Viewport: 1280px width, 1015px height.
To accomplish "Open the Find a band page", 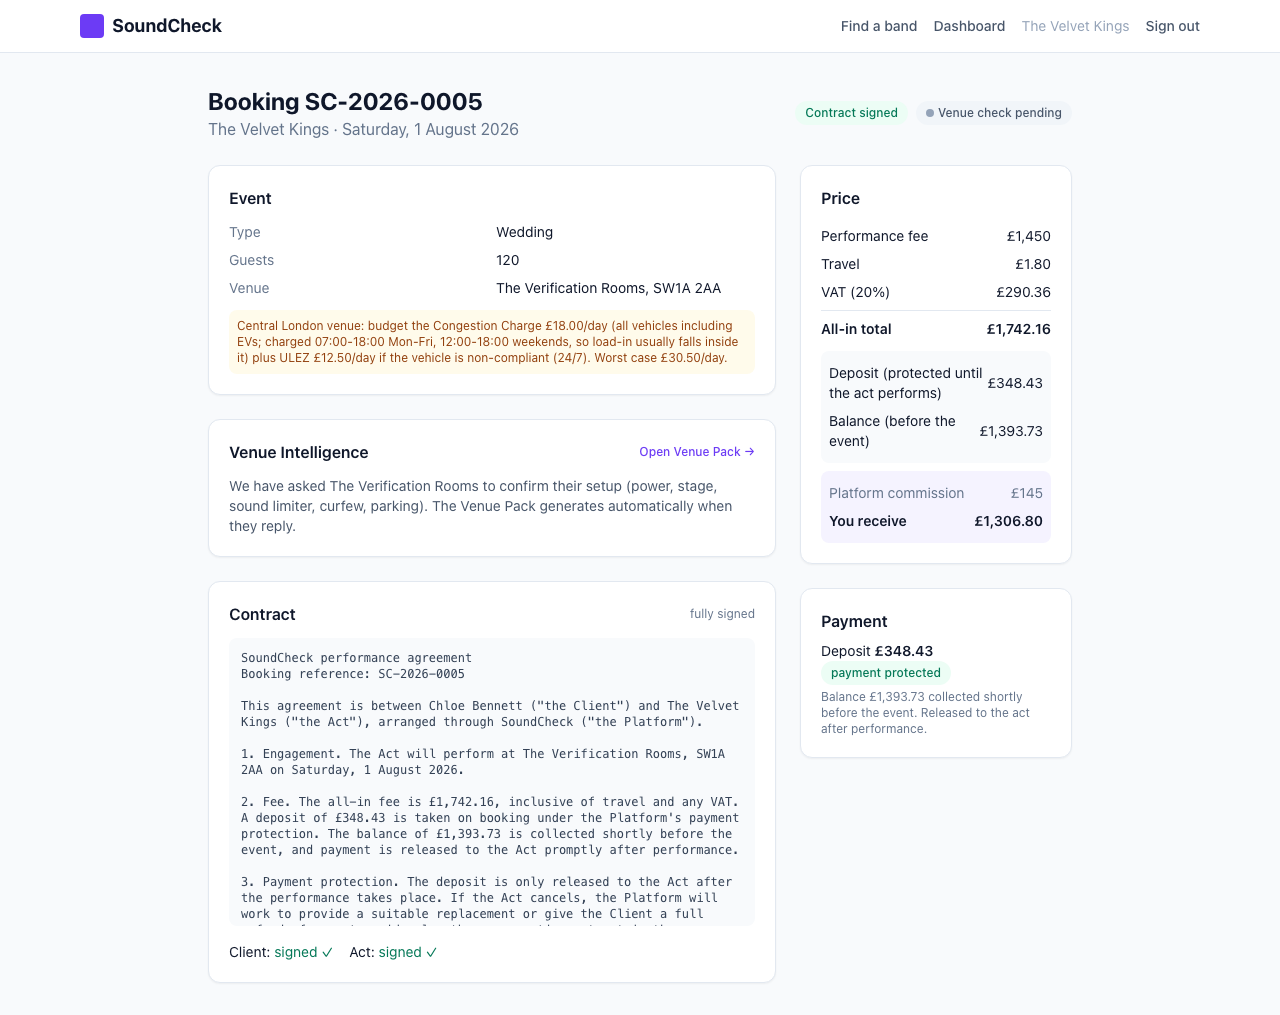I will point(879,26).
